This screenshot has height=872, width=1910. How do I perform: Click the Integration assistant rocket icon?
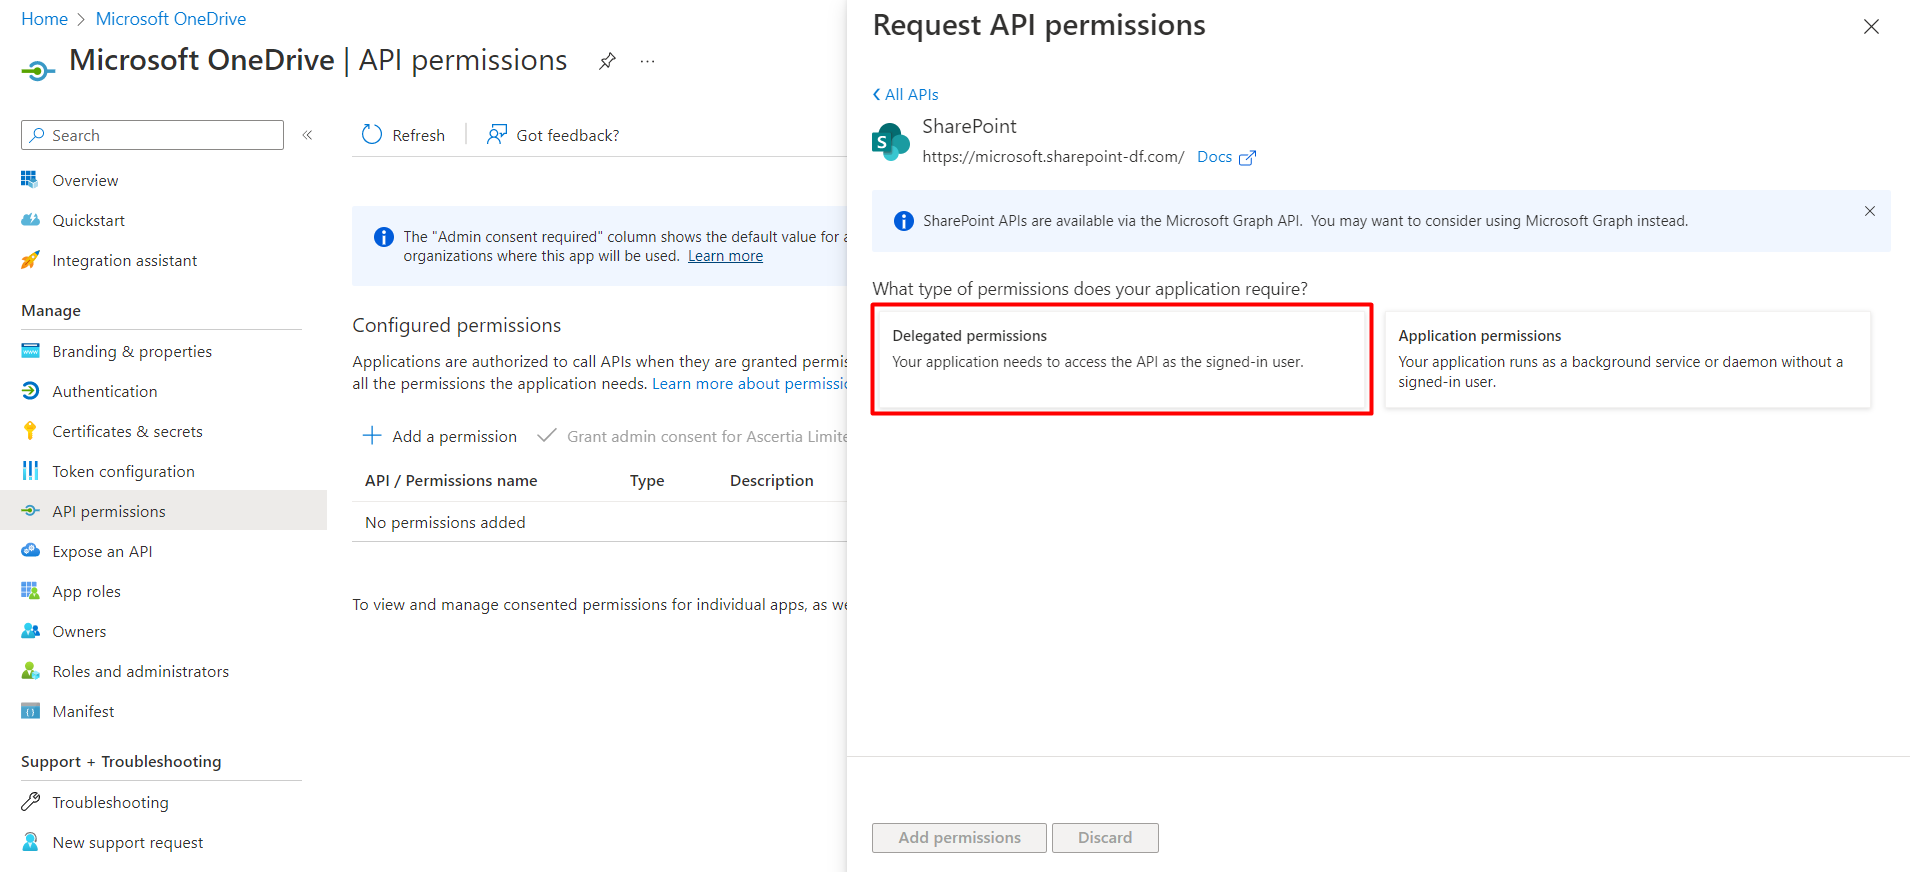point(30,260)
